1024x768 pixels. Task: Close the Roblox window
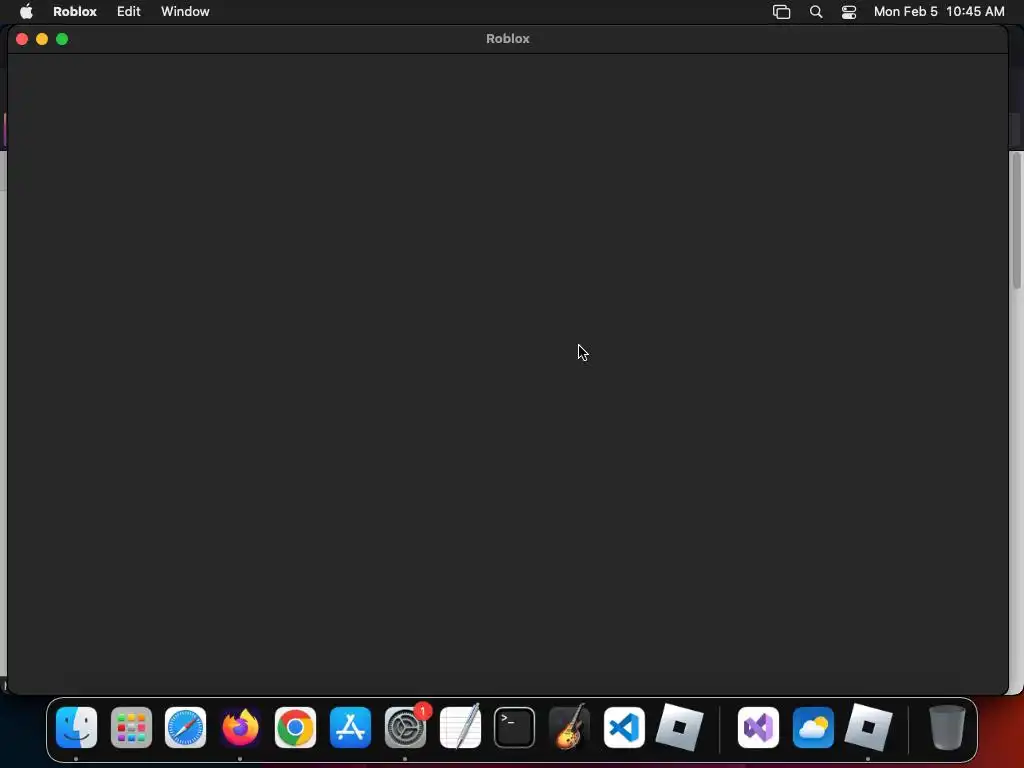[x=22, y=39]
